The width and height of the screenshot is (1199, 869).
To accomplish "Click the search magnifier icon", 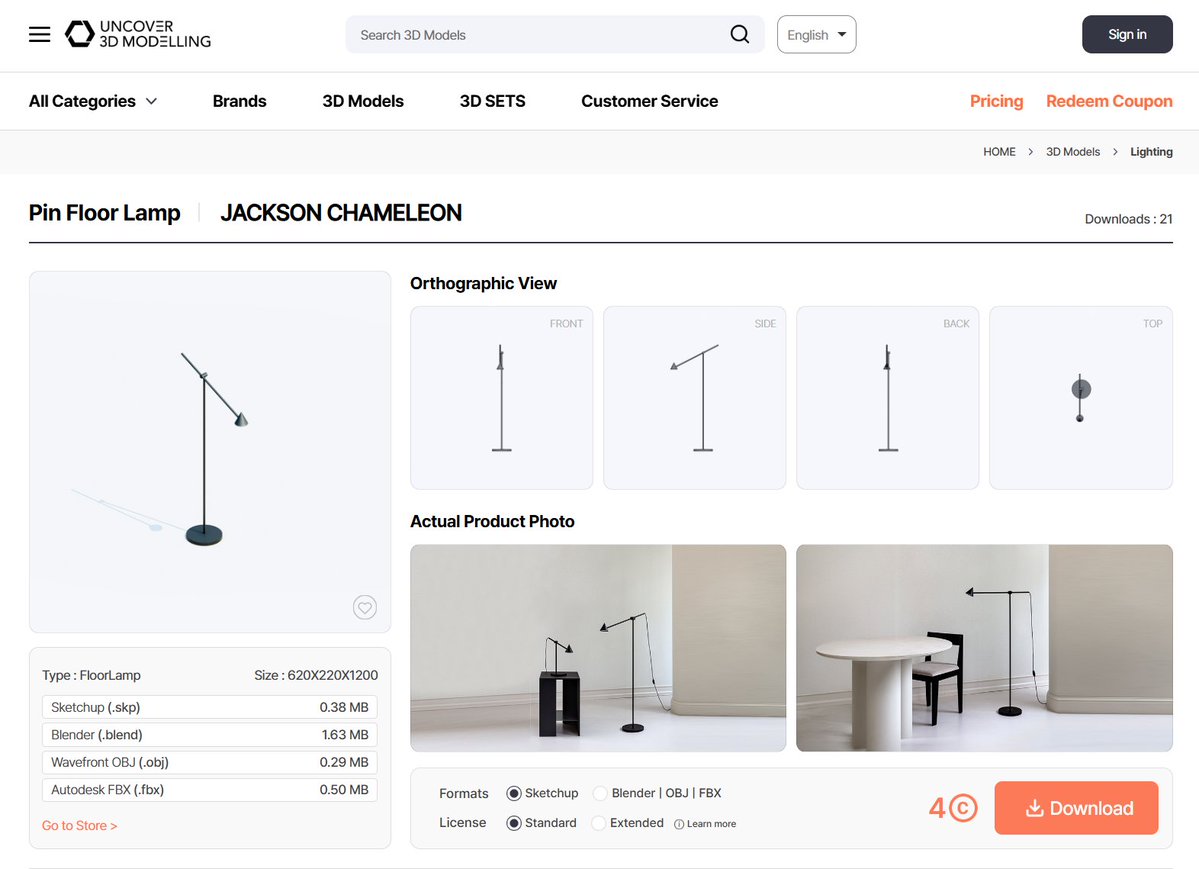I will click(739, 34).
